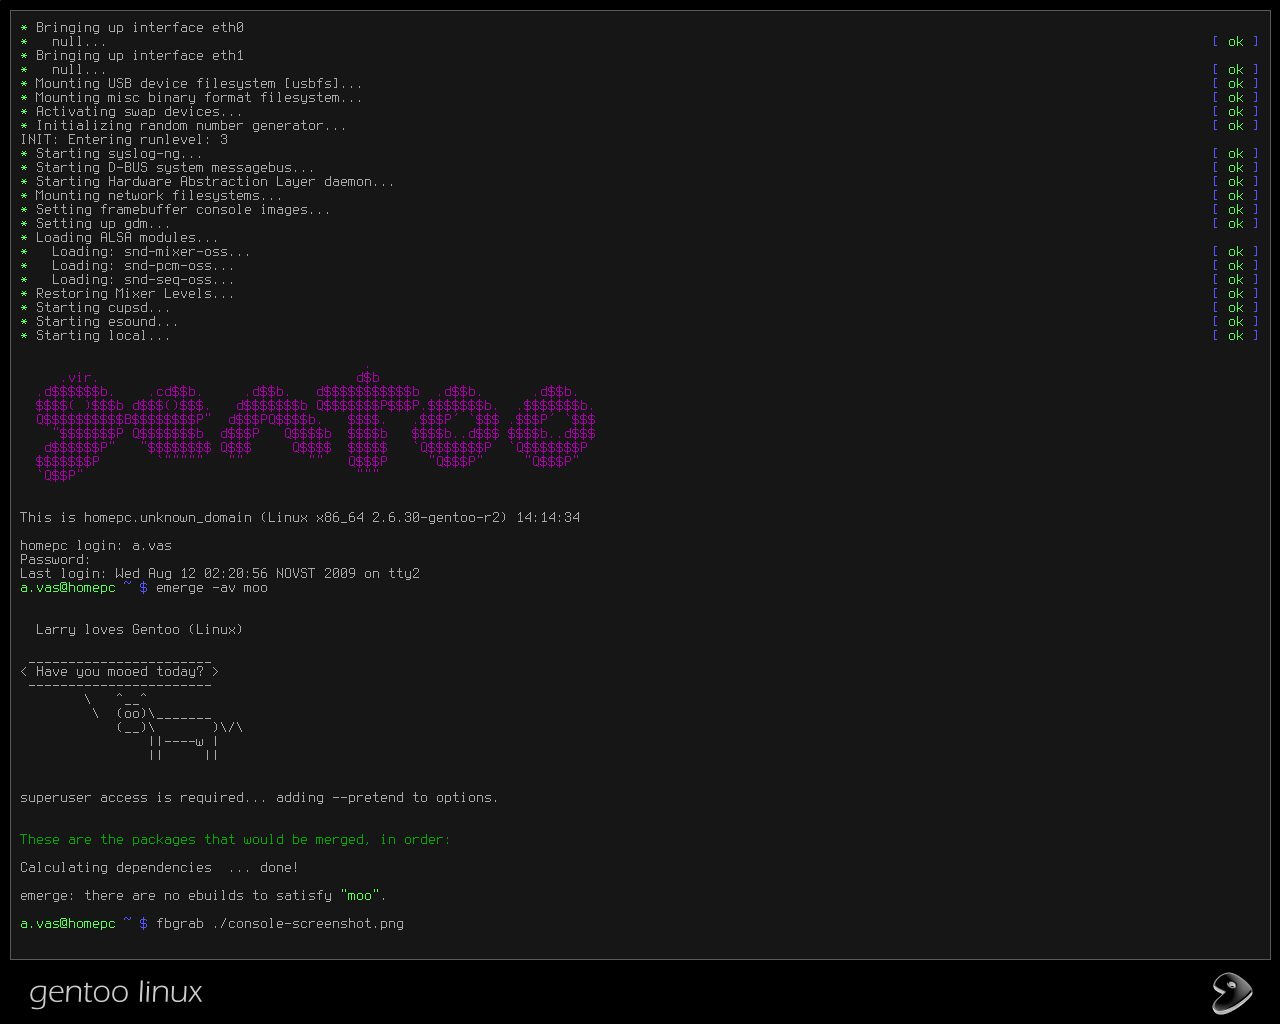Click 'Activating swap devices' line
This screenshot has width=1280, height=1024.
(x=132, y=112)
